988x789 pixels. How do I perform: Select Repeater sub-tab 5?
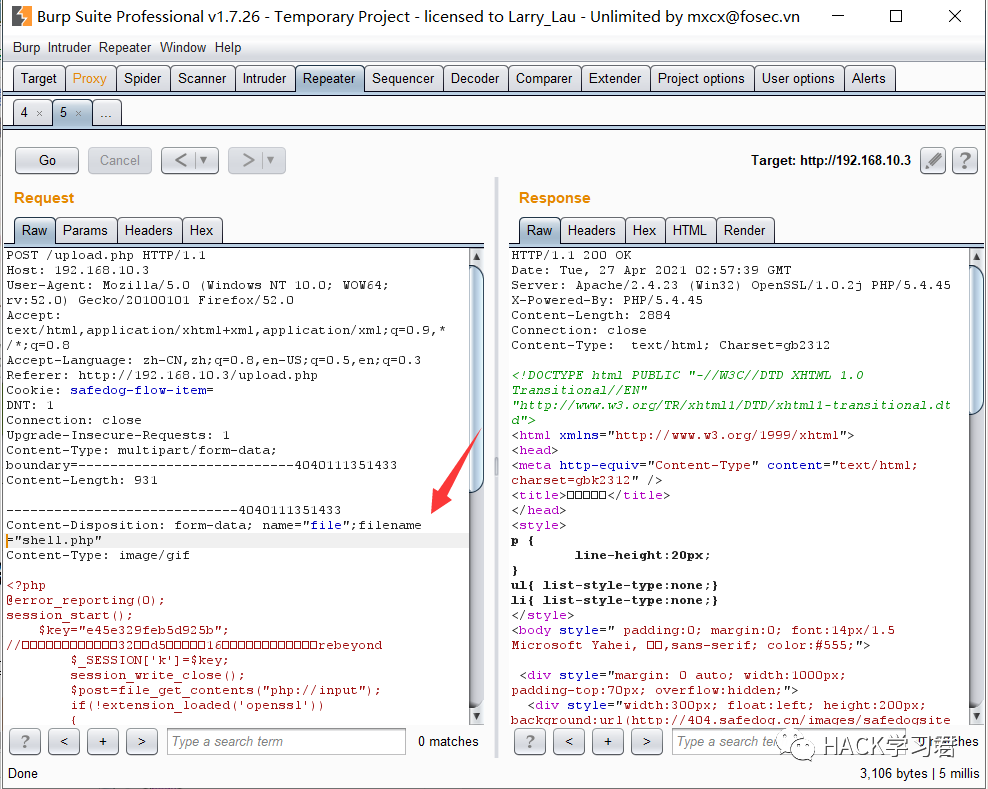(63, 113)
